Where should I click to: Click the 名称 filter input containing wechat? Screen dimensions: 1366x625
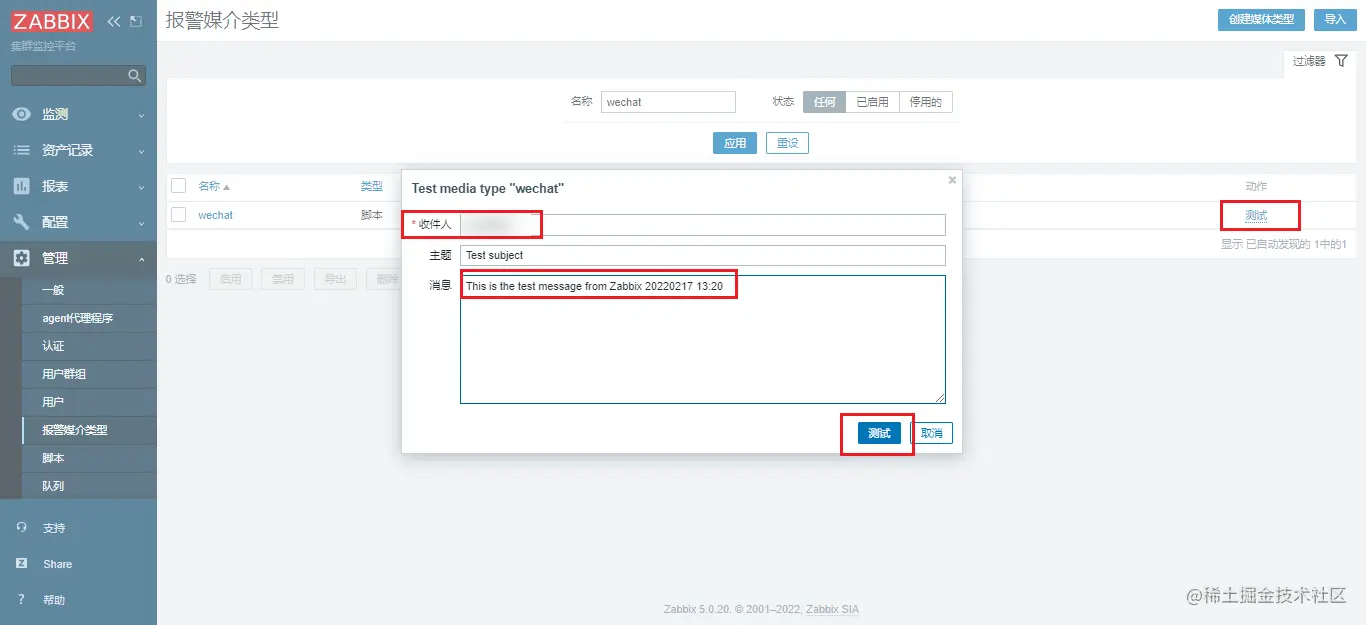click(668, 102)
